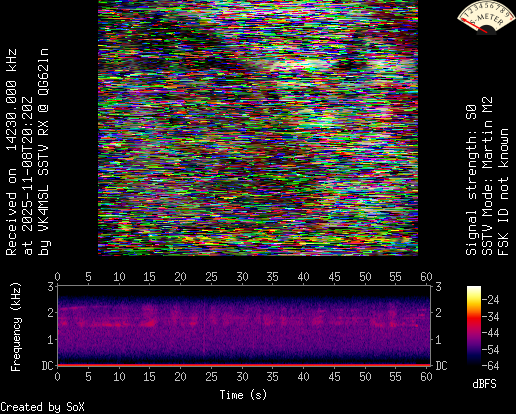Click the 'FSK ID not known' label
The width and height of the screenshot is (516, 414).
tap(503, 192)
